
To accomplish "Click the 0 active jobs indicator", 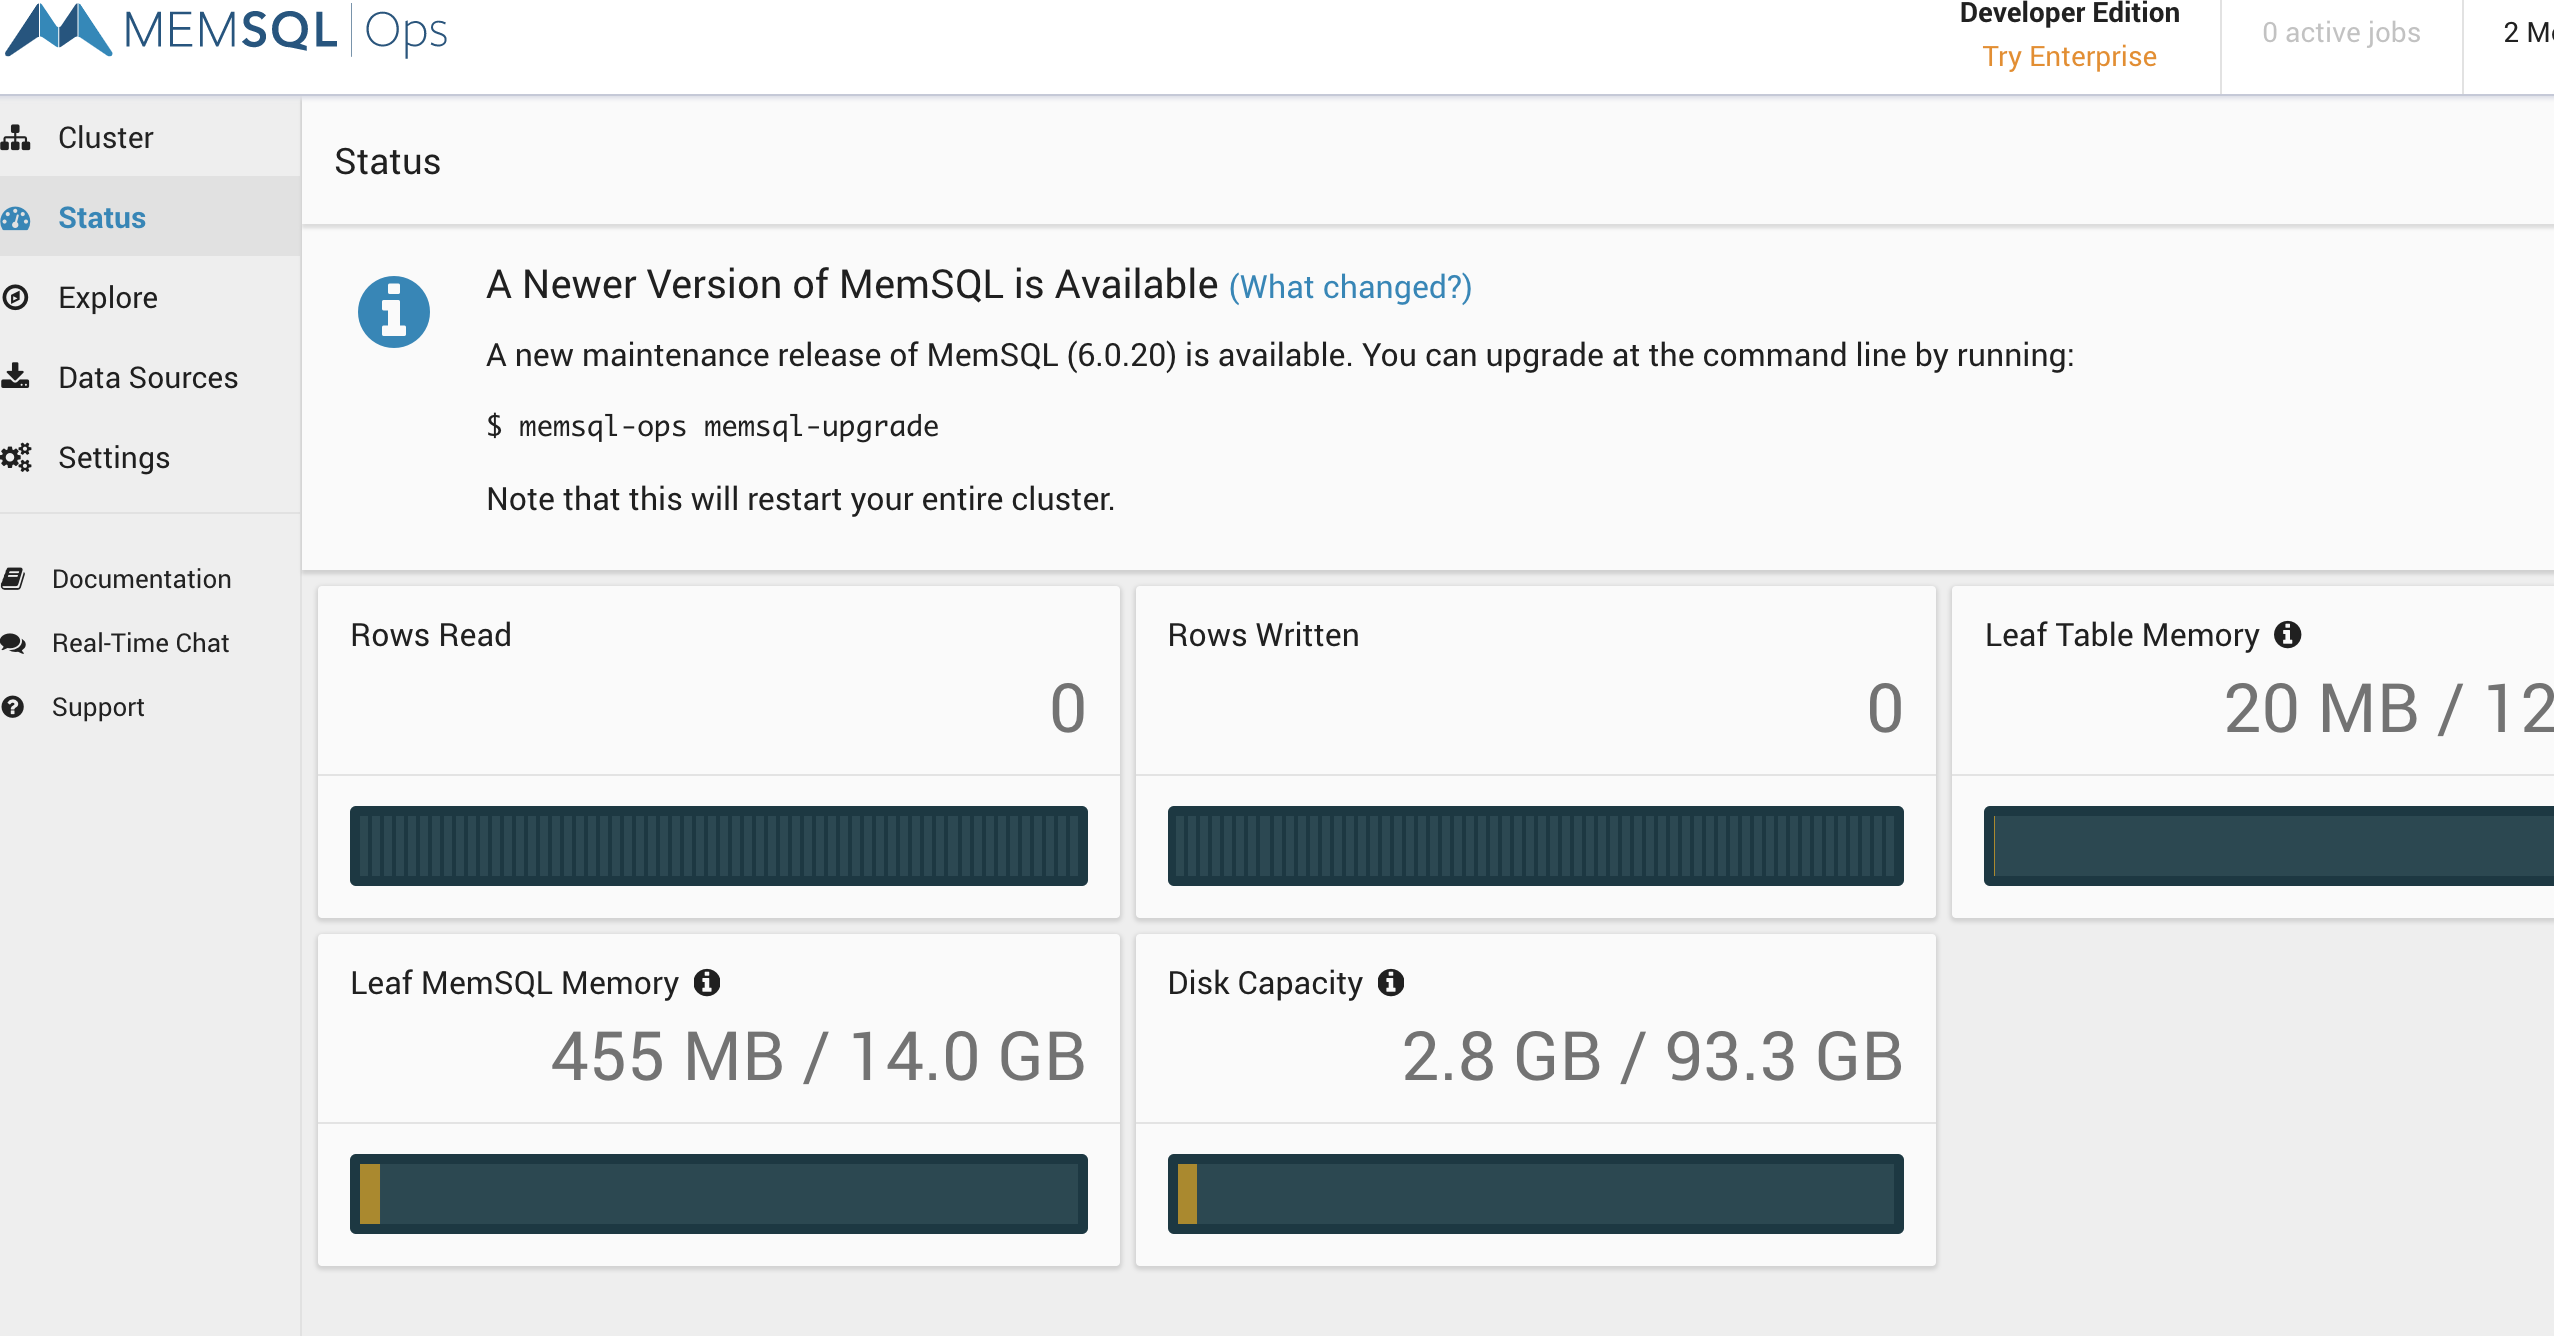I will (x=2341, y=32).
